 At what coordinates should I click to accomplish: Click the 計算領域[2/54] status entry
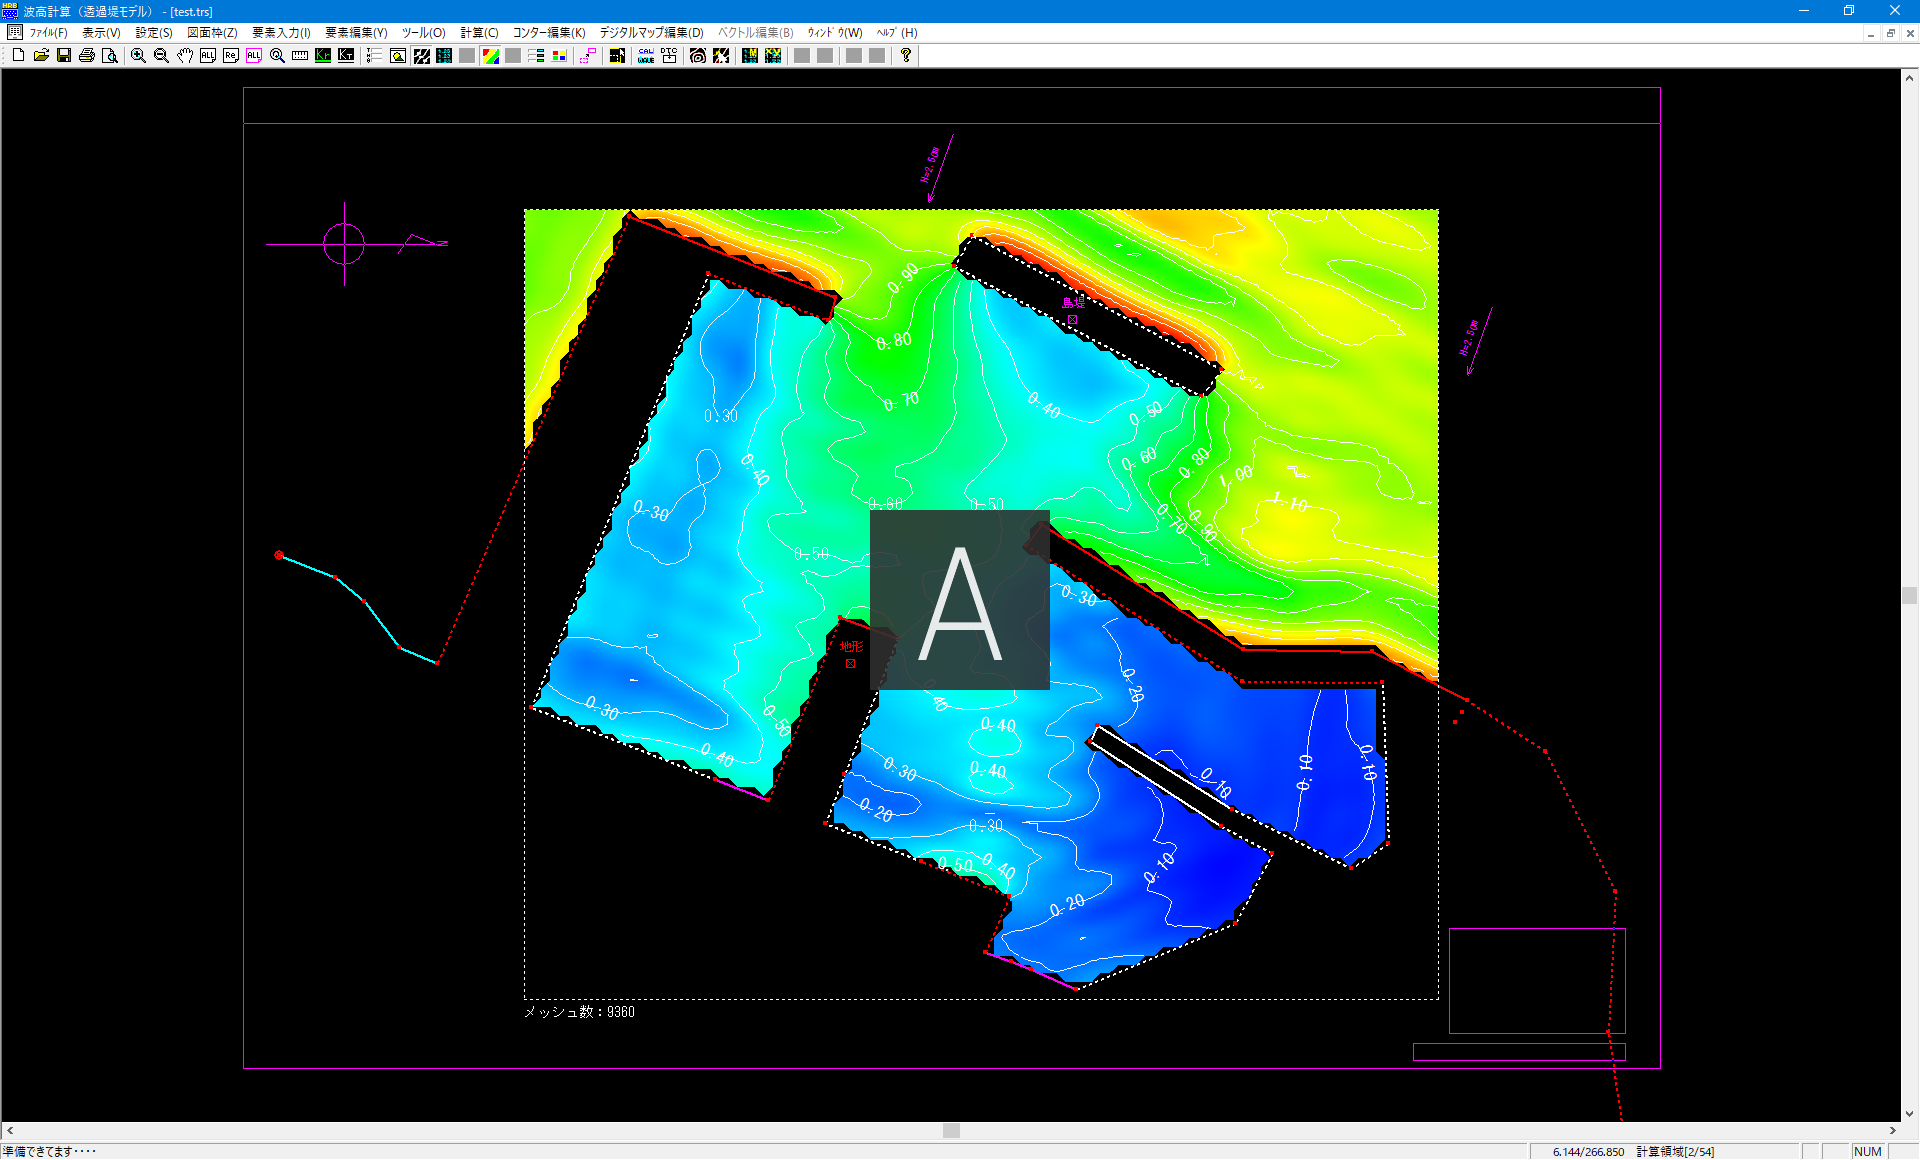tap(1675, 1152)
